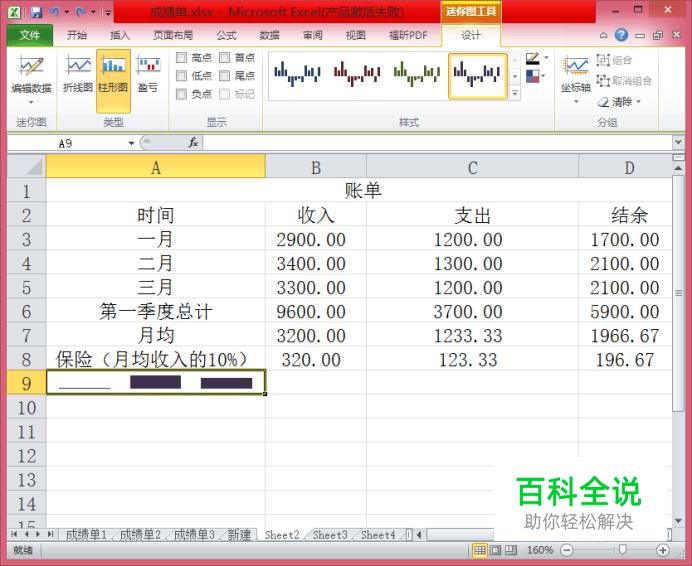Switch to Normal view in status bar
This screenshot has width=692, height=566.
[480, 550]
